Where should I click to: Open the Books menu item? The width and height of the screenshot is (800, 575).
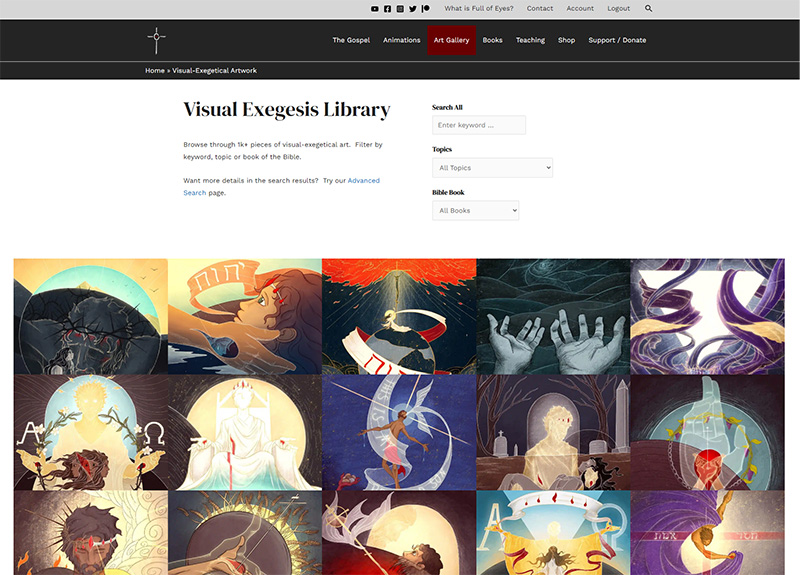pyautogui.click(x=492, y=40)
